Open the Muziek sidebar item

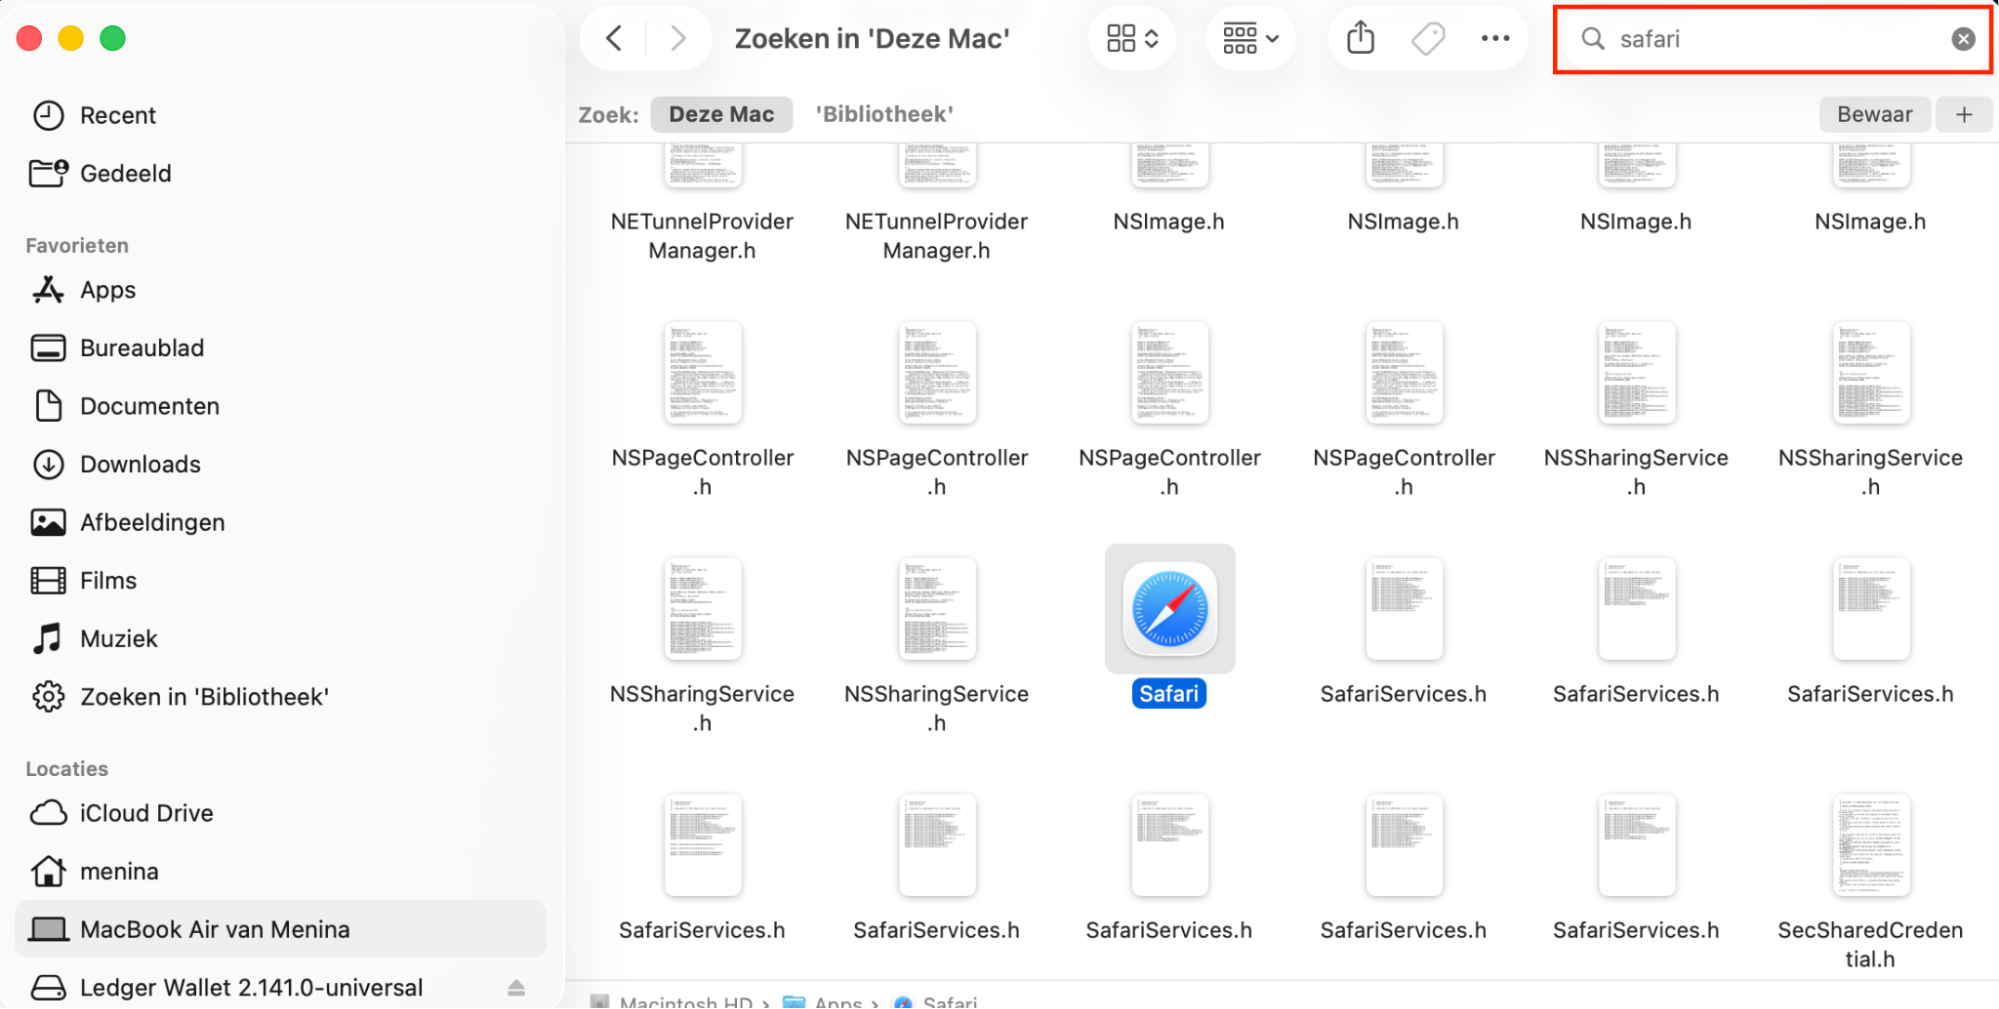tap(119, 638)
